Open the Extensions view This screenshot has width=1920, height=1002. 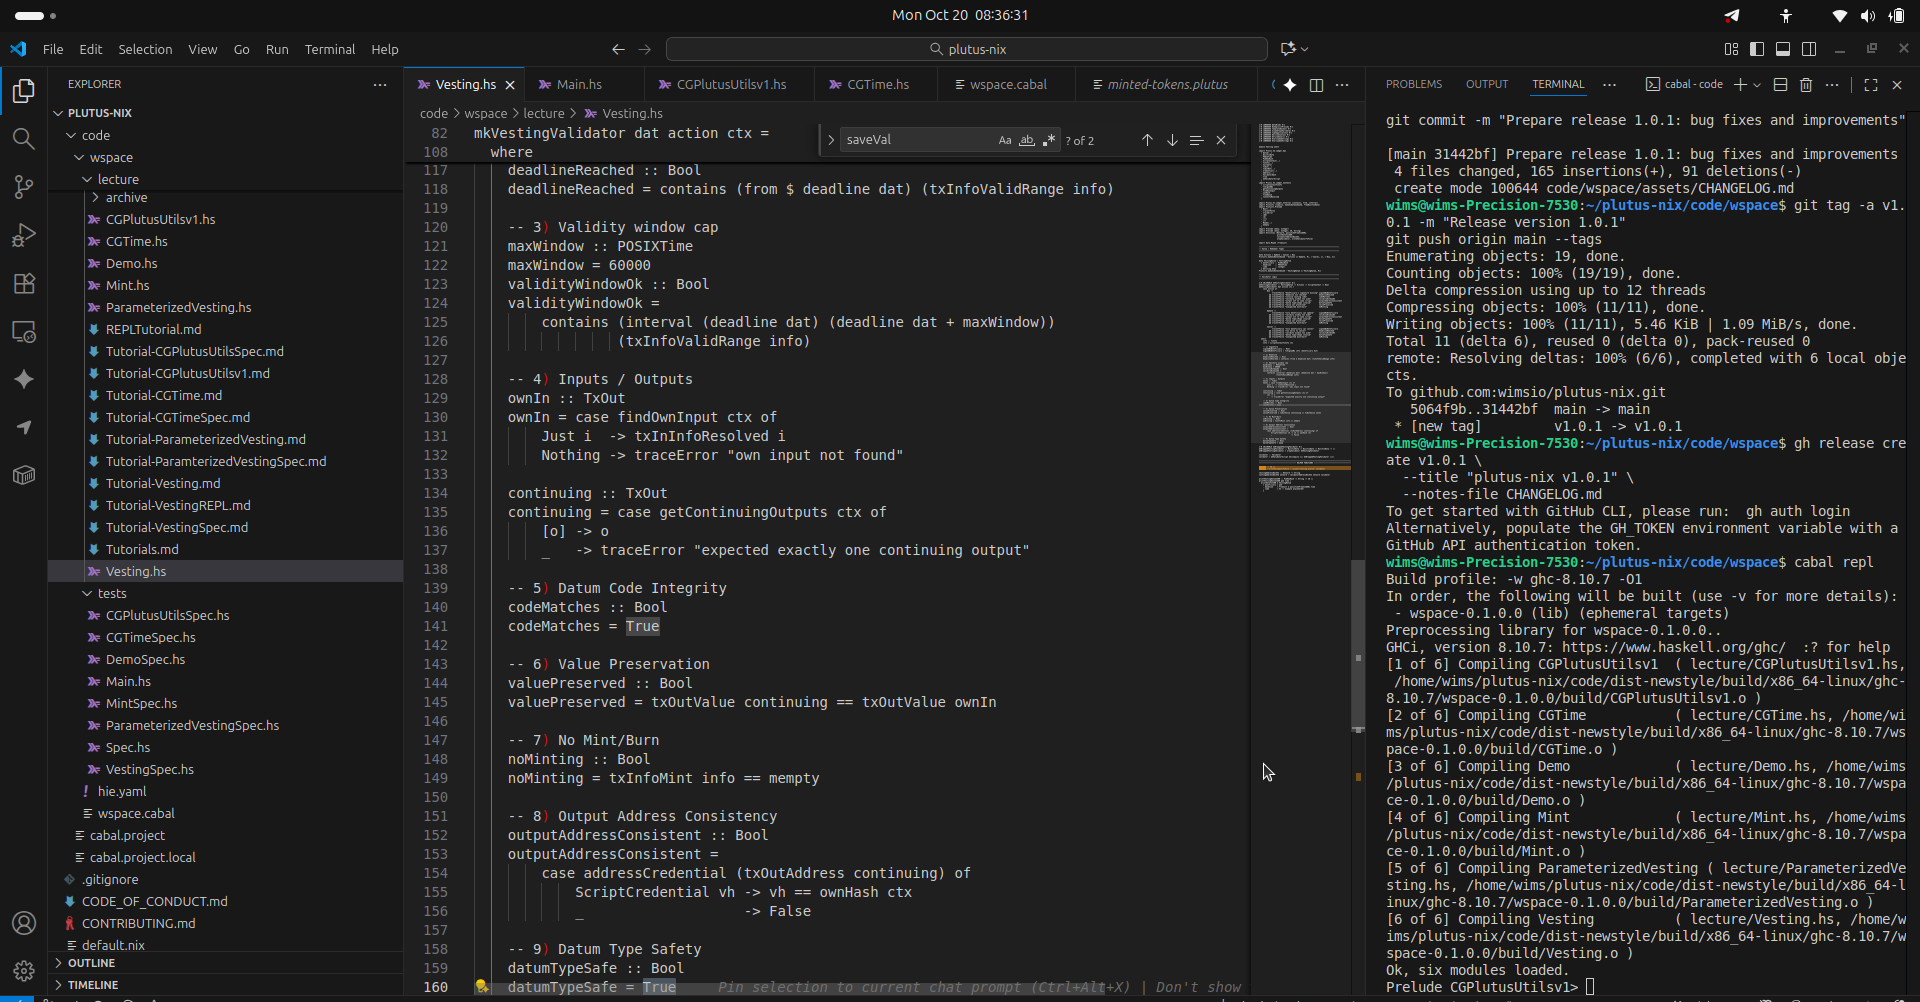click(24, 283)
